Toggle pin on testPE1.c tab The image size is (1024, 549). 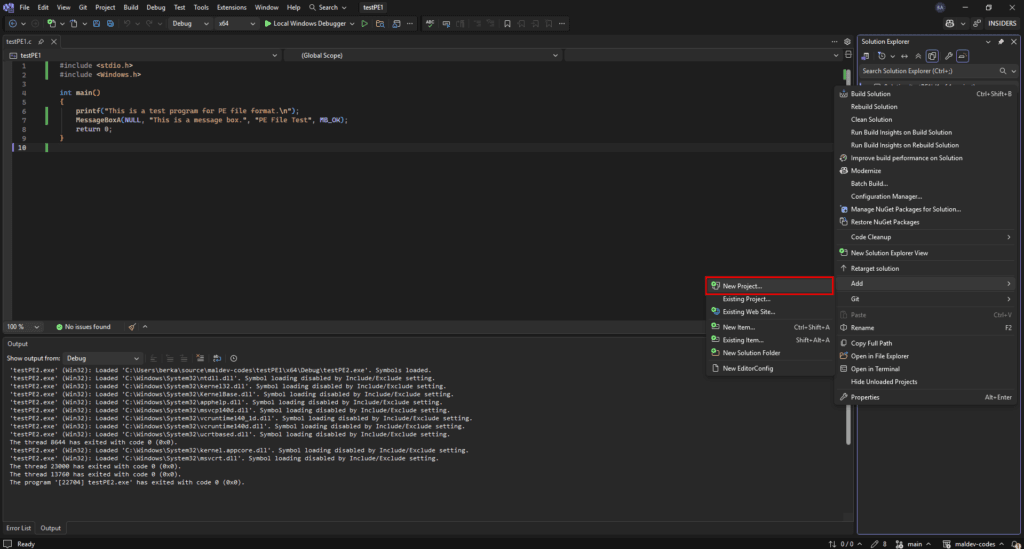(40, 41)
